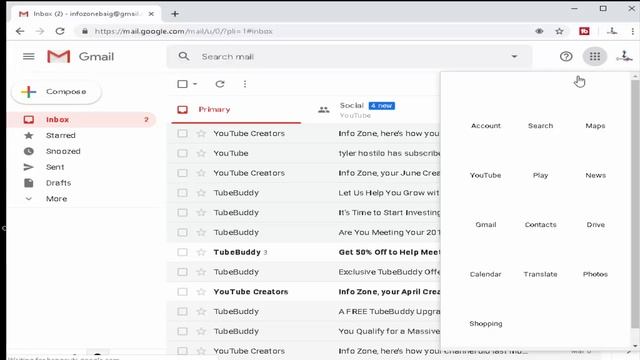Open the Support help icon

[566, 56]
